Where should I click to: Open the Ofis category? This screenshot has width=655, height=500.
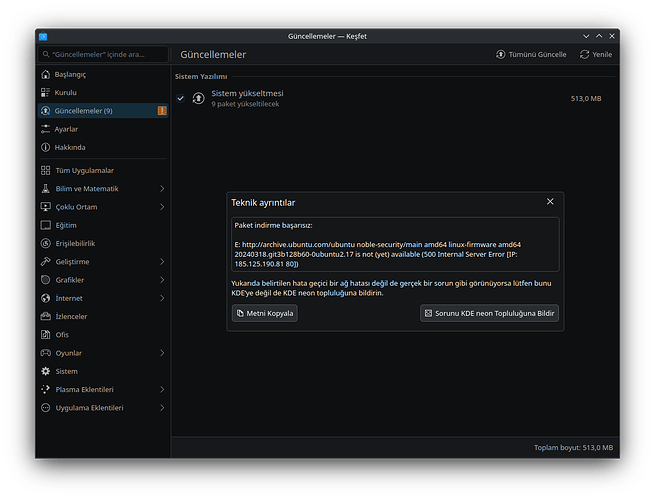[62, 335]
